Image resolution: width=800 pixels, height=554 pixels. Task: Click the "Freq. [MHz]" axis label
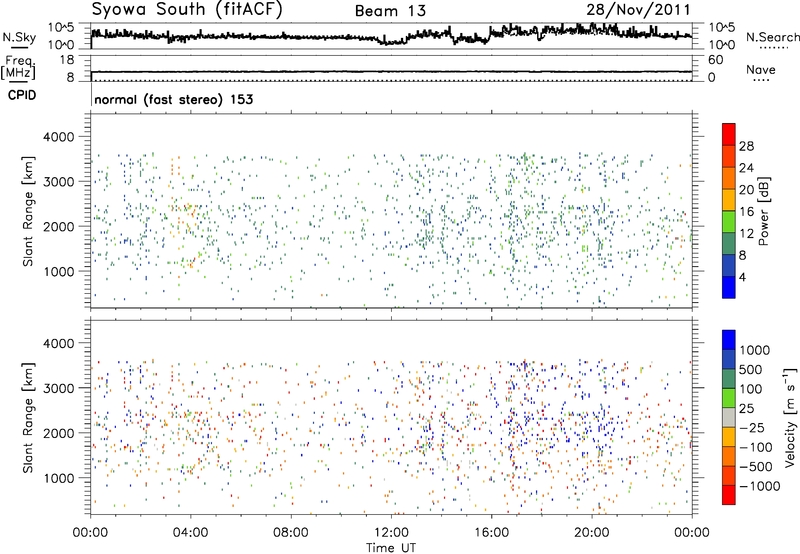tap(19, 67)
